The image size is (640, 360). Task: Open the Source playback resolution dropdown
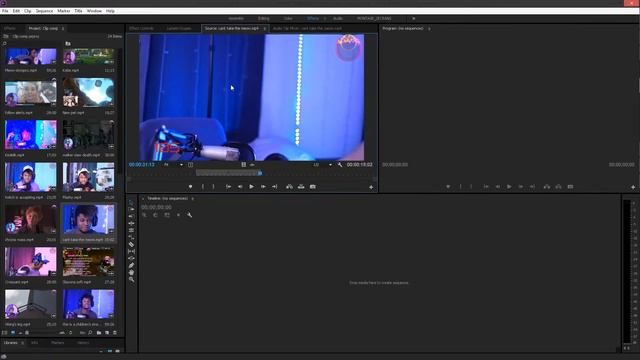click(x=323, y=164)
